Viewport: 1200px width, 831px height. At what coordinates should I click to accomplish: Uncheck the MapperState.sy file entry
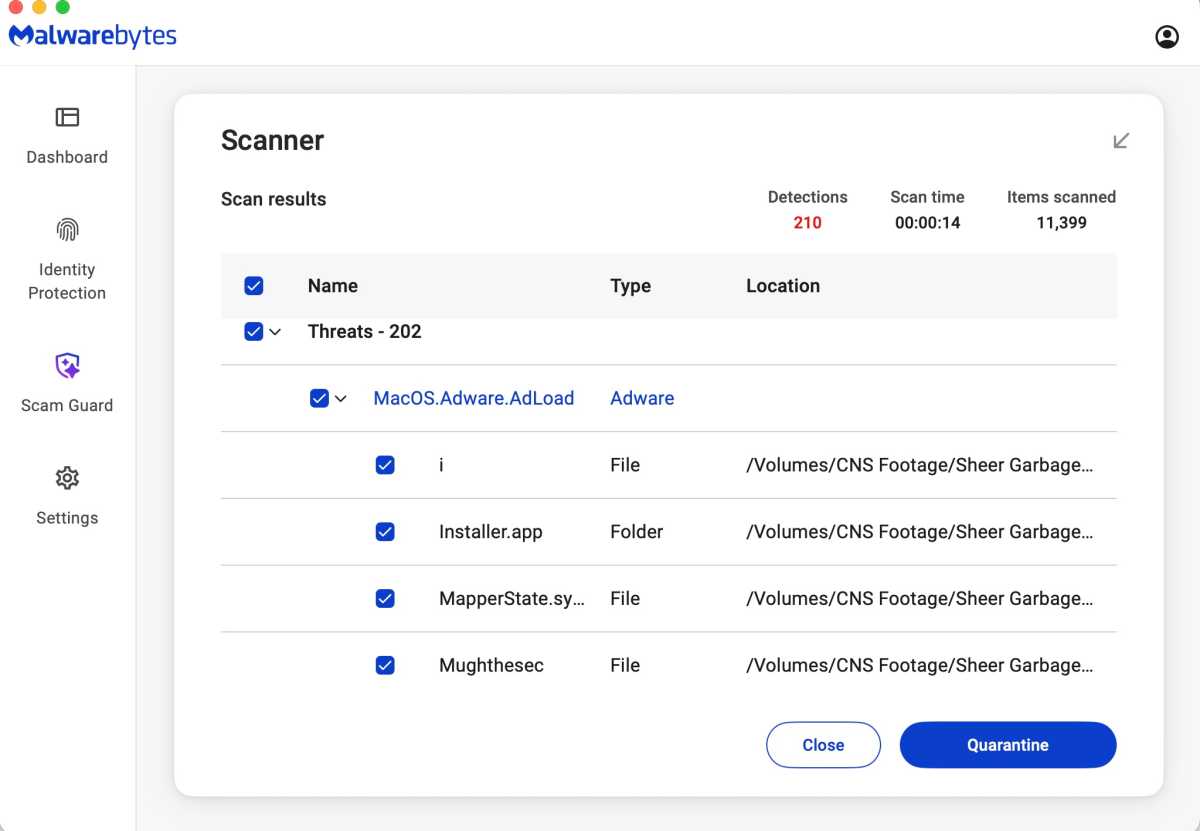click(x=385, y=598)
